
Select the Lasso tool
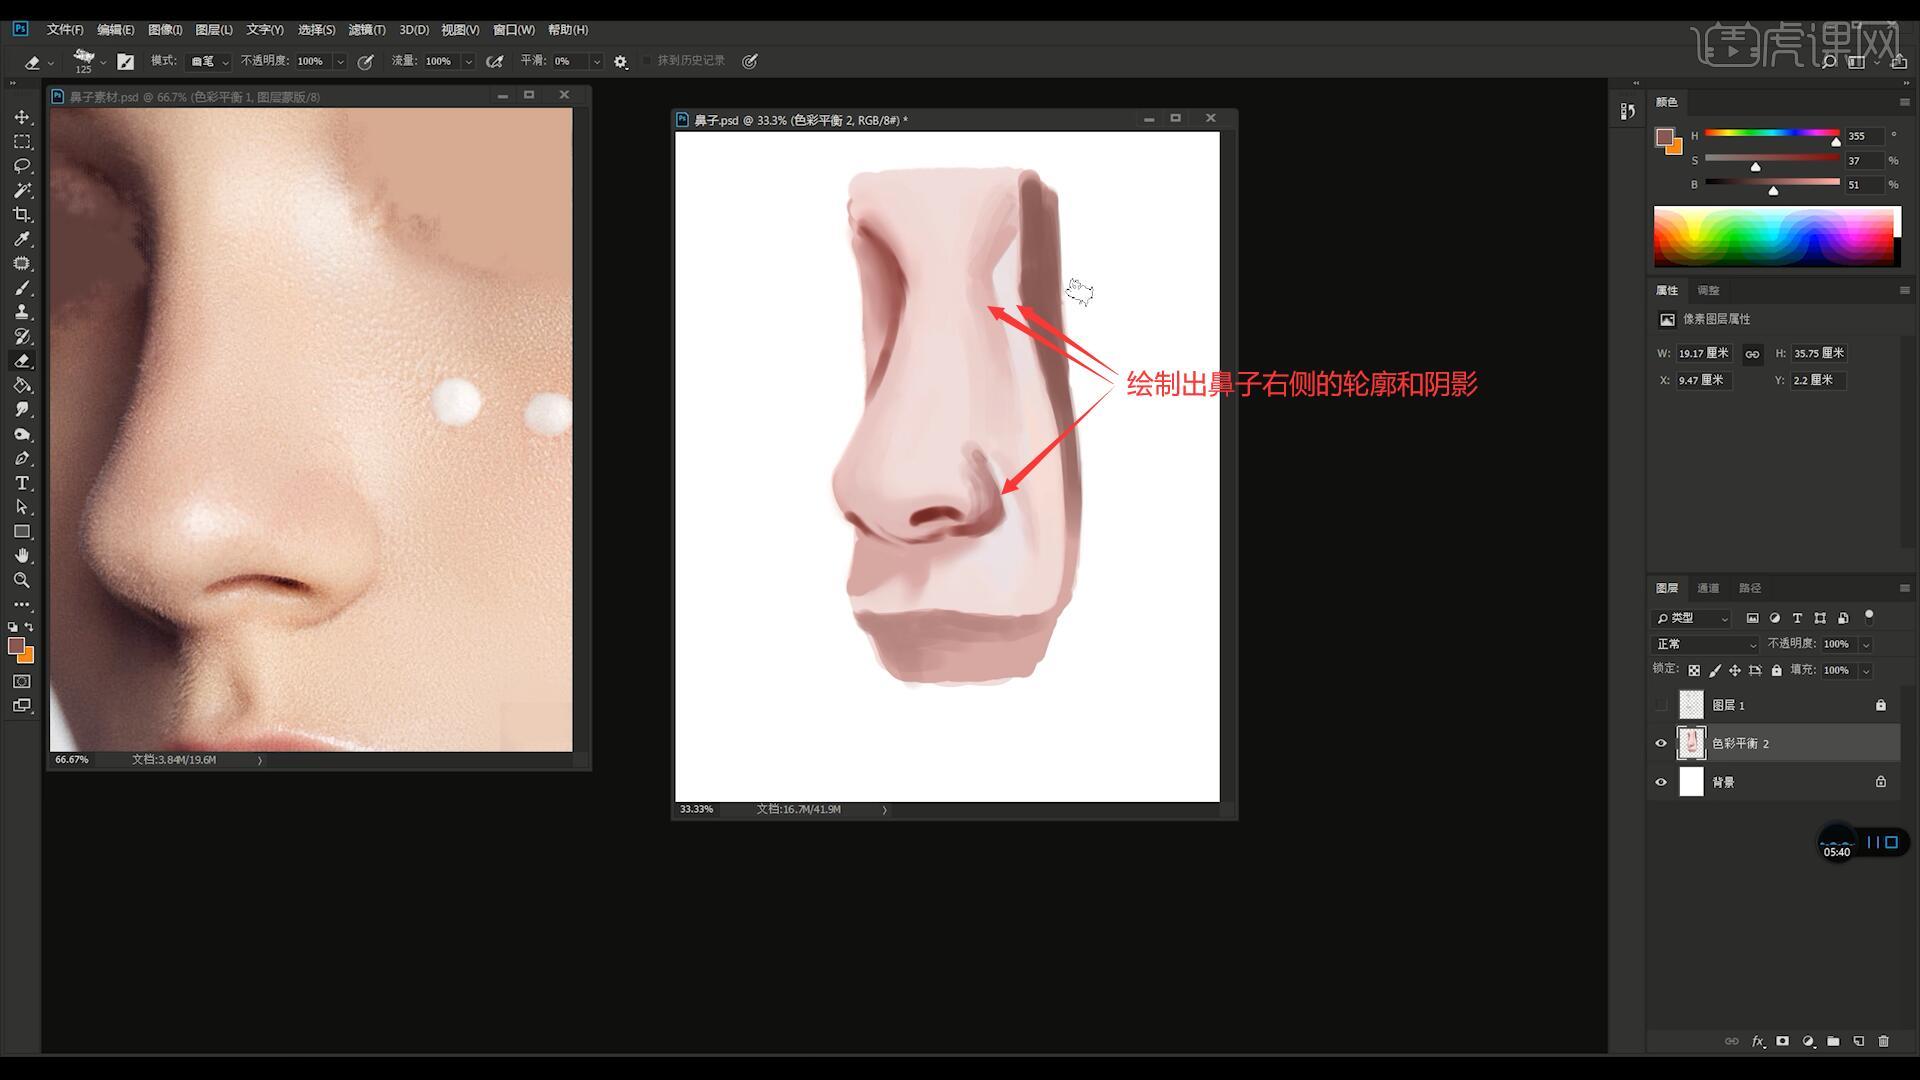click(22, 166)
